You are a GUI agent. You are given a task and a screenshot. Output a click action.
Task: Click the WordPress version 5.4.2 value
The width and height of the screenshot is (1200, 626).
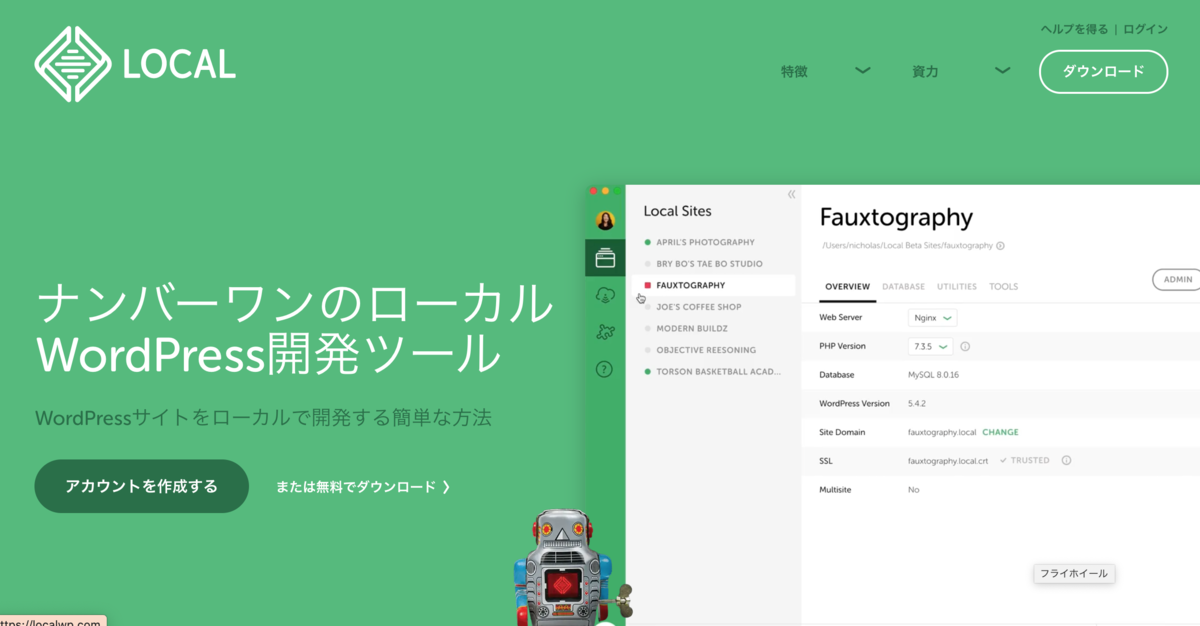point(918,404)
